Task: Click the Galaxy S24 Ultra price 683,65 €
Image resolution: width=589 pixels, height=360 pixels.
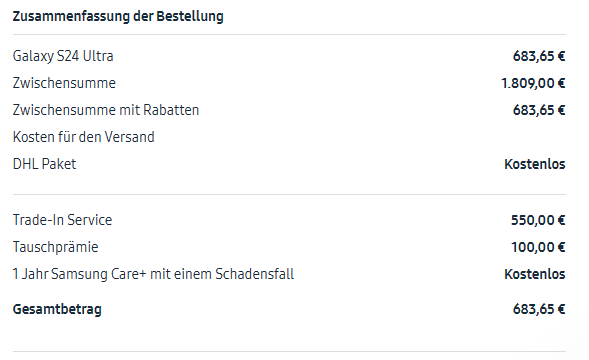Action: click(x=539, y=56)
